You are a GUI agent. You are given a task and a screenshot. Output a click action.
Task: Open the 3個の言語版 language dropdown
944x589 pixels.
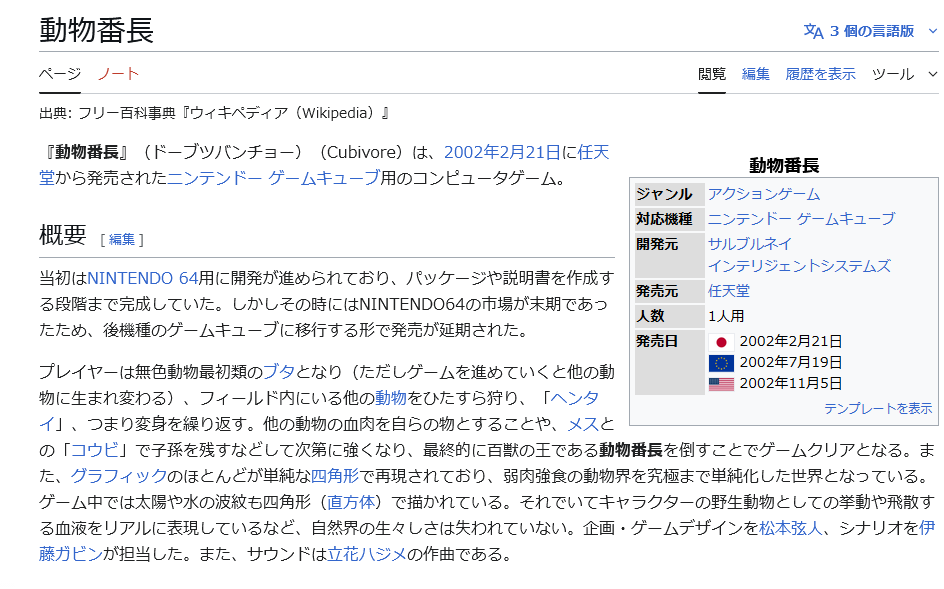pos(871,31)
